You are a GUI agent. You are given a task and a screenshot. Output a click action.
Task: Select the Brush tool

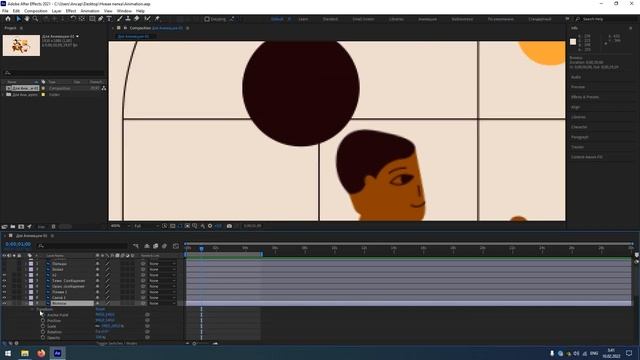(x=120, y=19)
